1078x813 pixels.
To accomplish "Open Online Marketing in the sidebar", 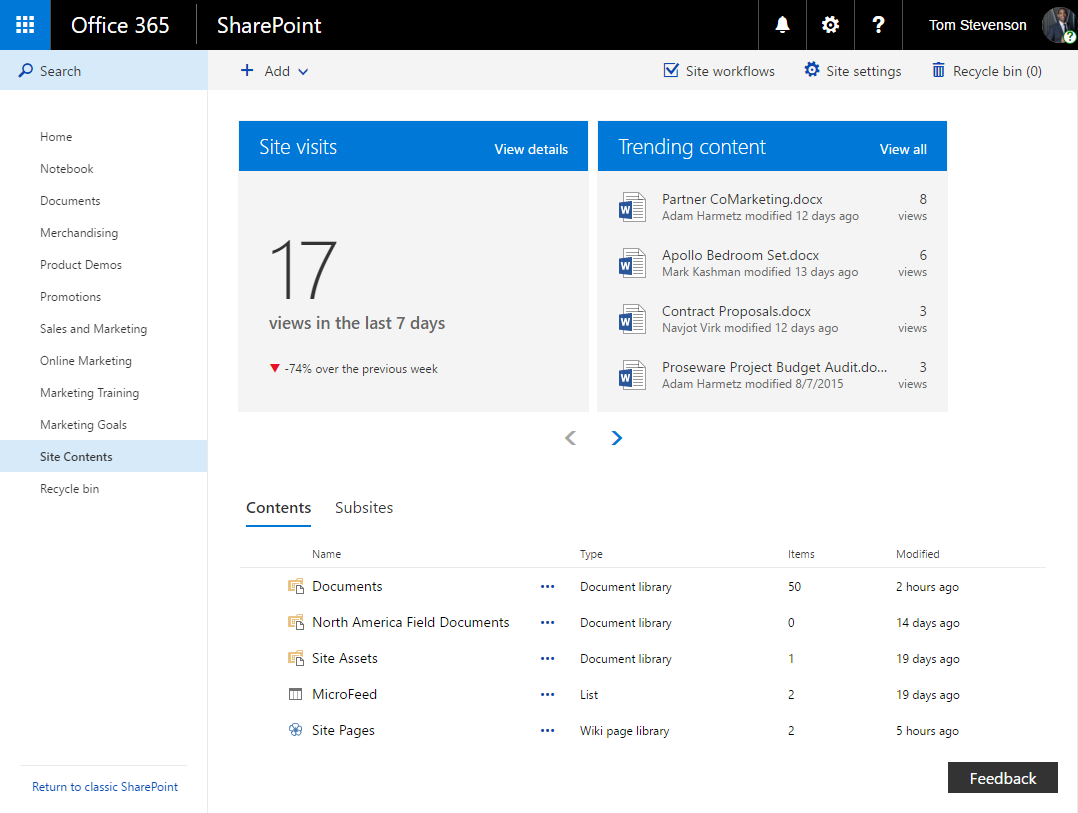I will coord(86,361).
